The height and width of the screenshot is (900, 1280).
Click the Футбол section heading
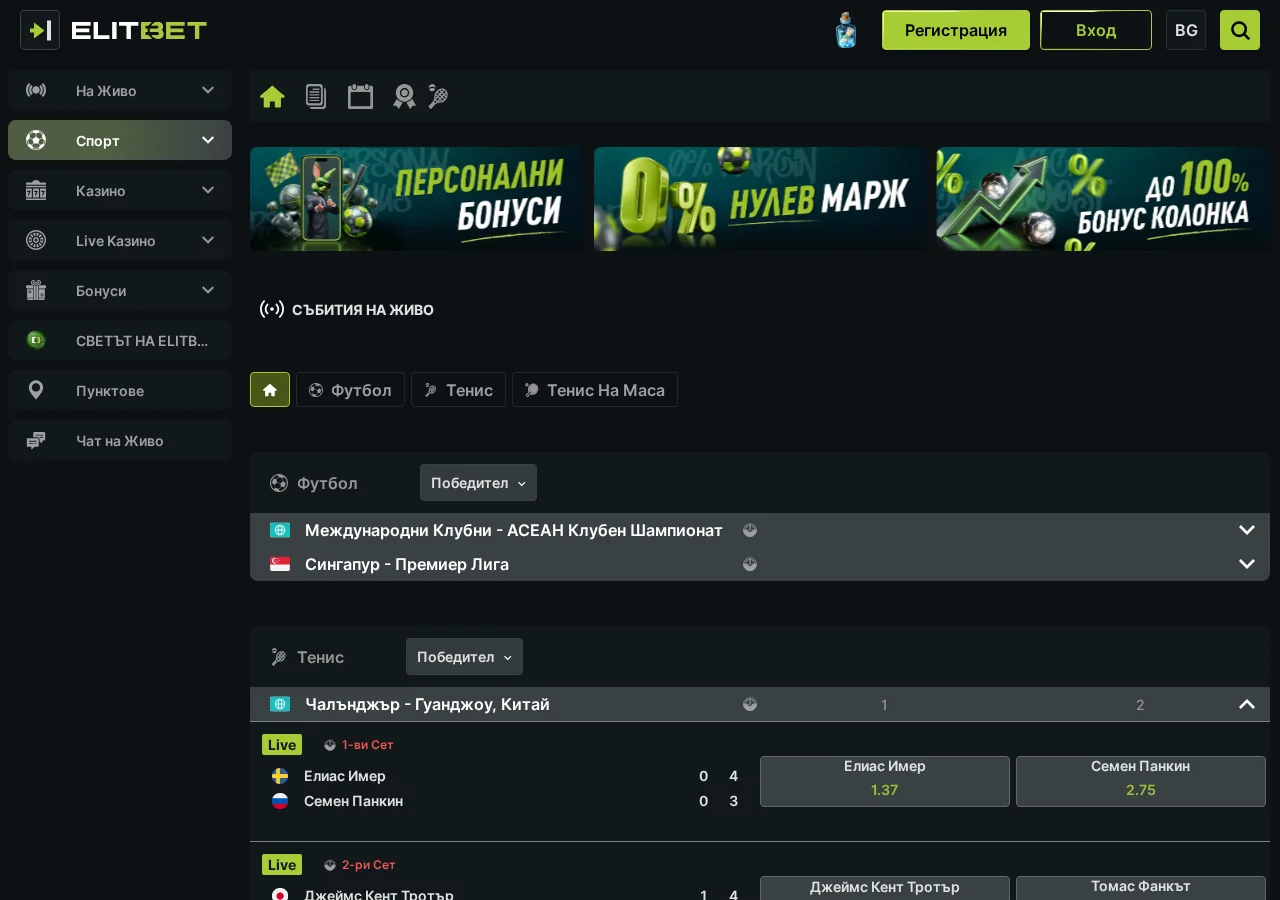click(x=327, y=483)
